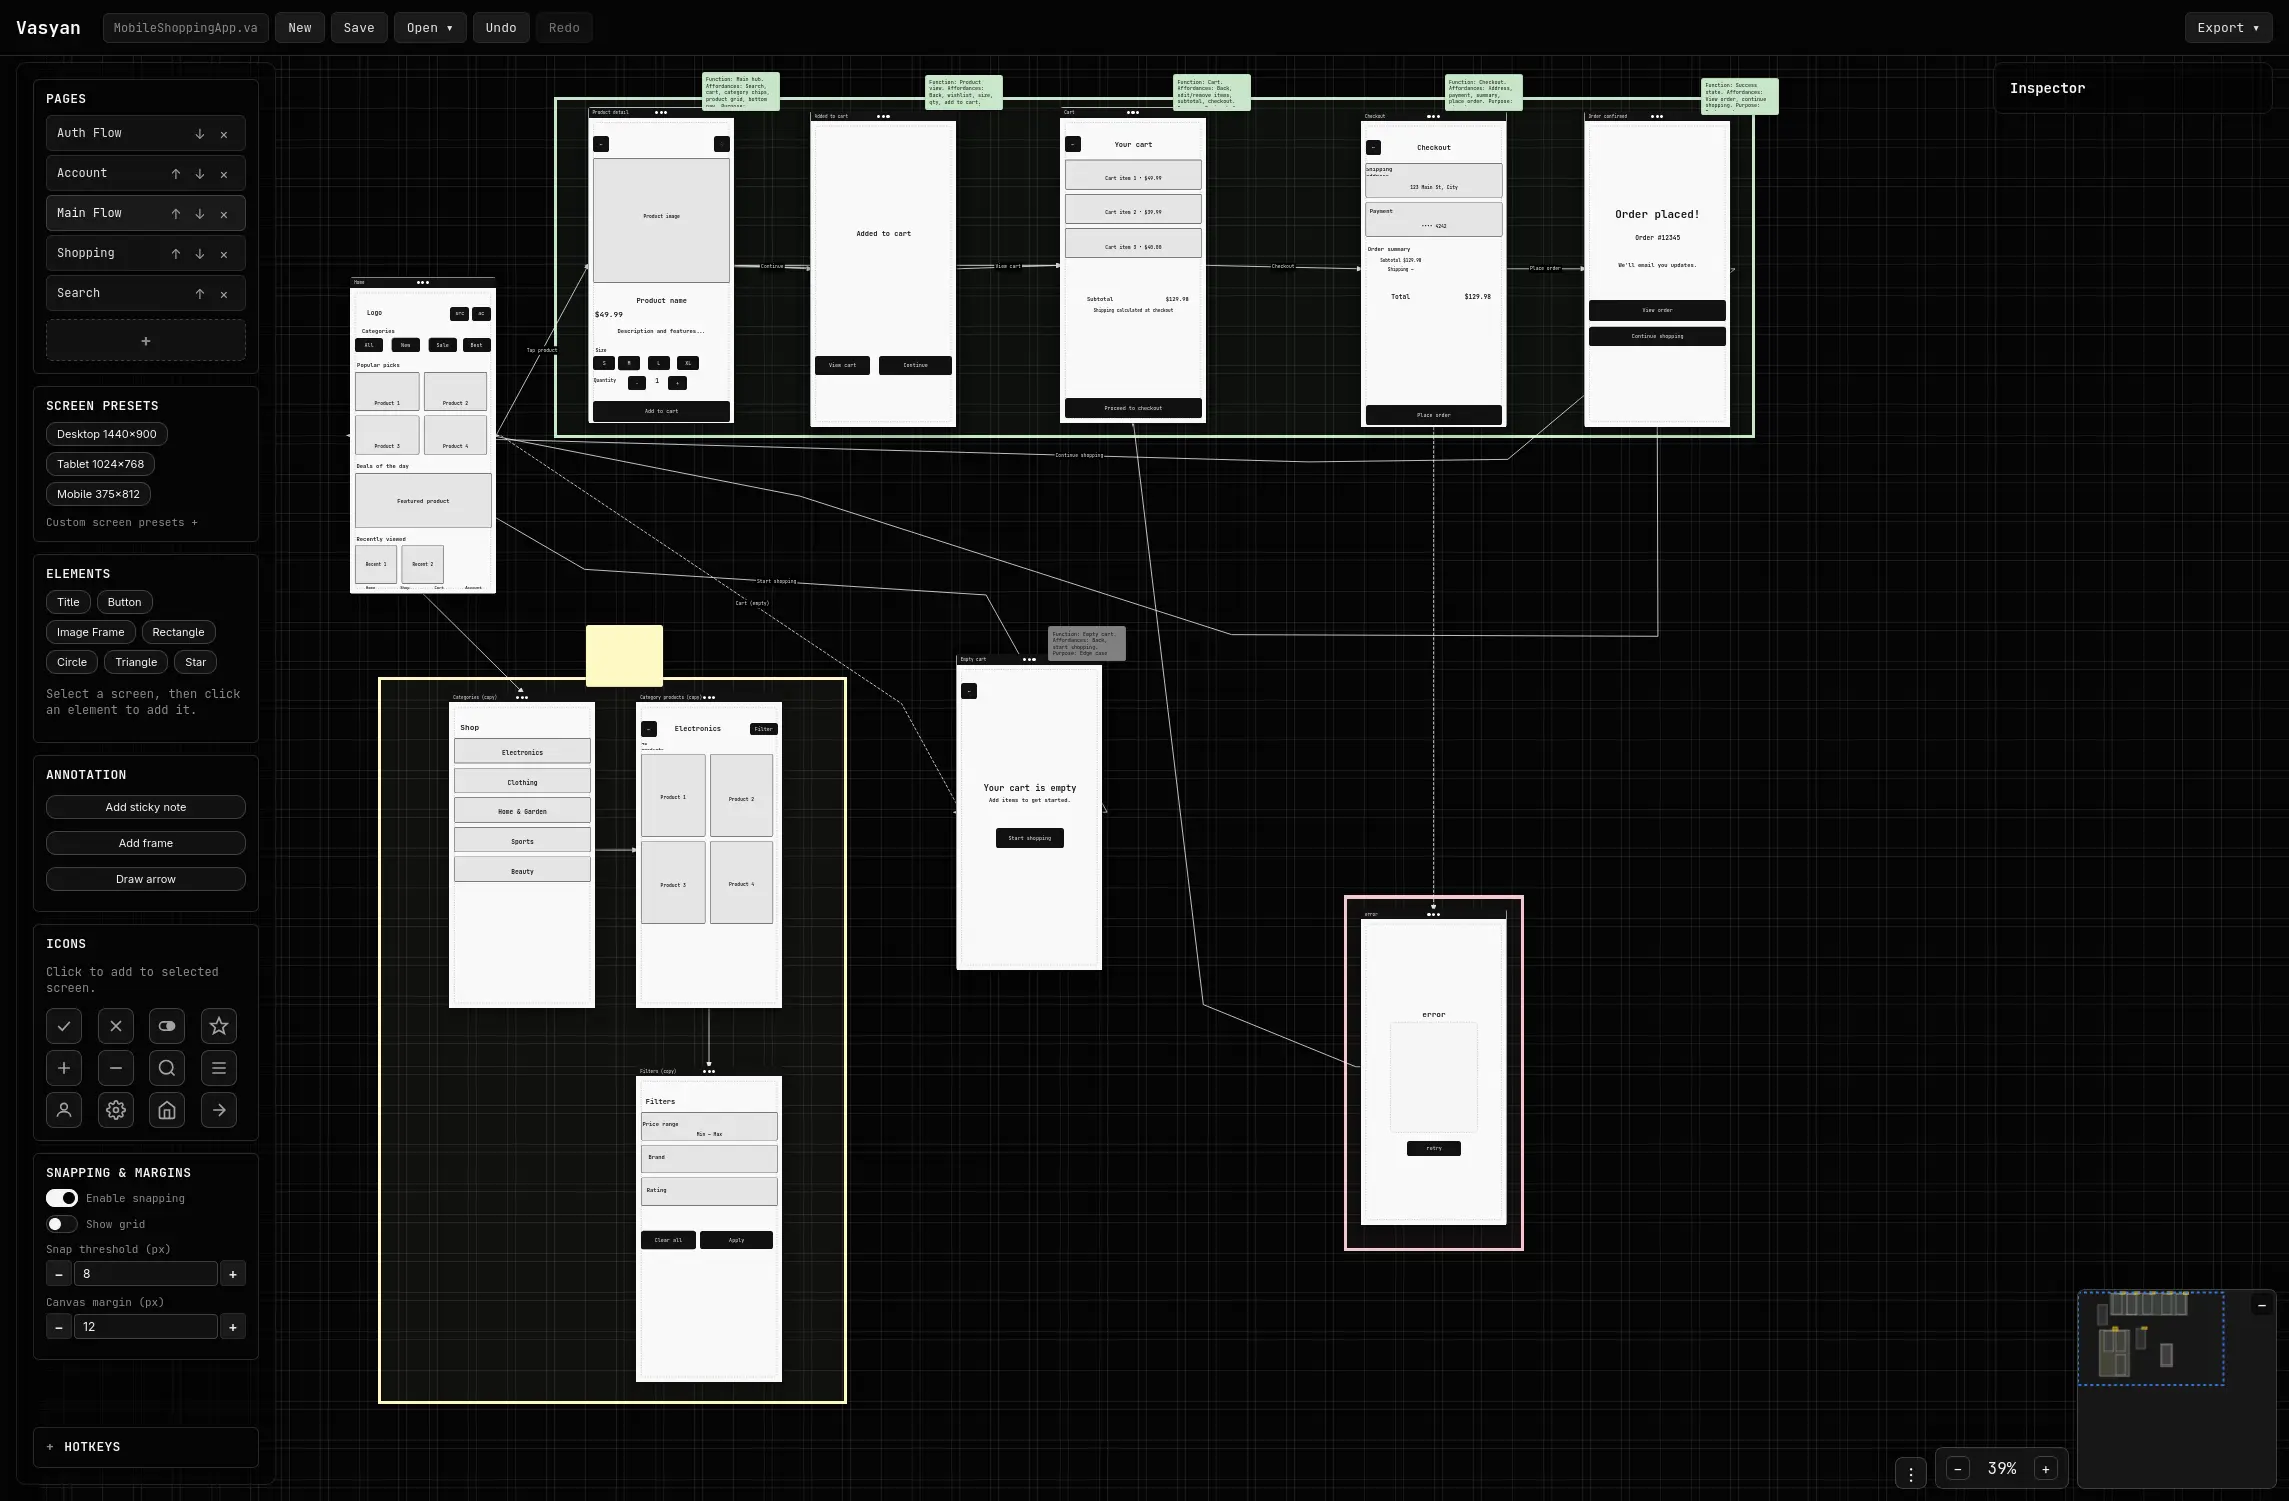The image size is (2289, 1501).
Task: Turn on the Show grid toggle
Action: [61, 1223]
